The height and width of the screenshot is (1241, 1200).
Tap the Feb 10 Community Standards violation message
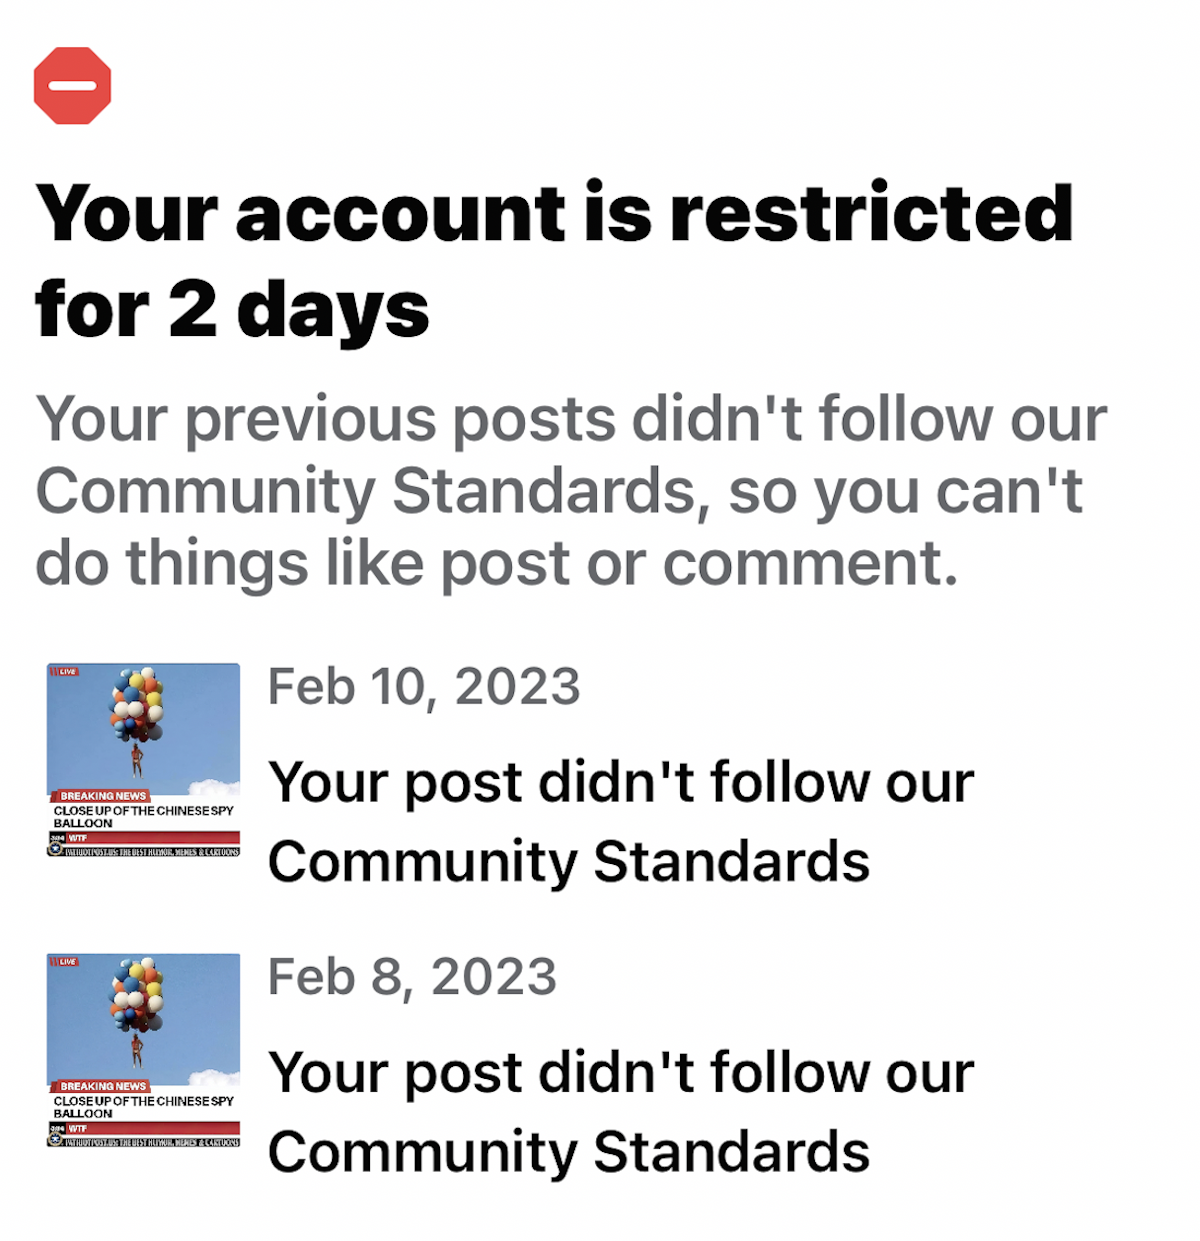point(621,822)
